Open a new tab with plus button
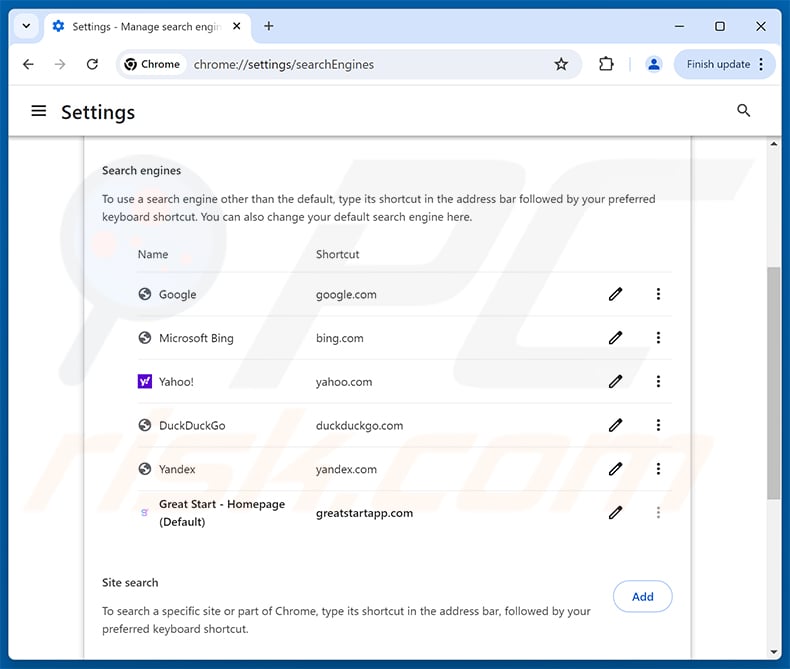 (269, 26)
